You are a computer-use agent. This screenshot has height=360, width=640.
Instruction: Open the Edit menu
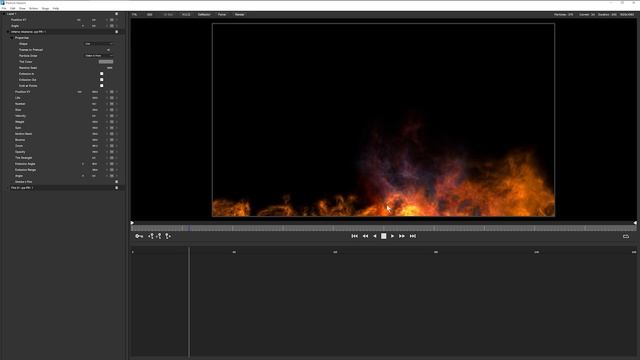pyautogui.click(x=13, y=8)
